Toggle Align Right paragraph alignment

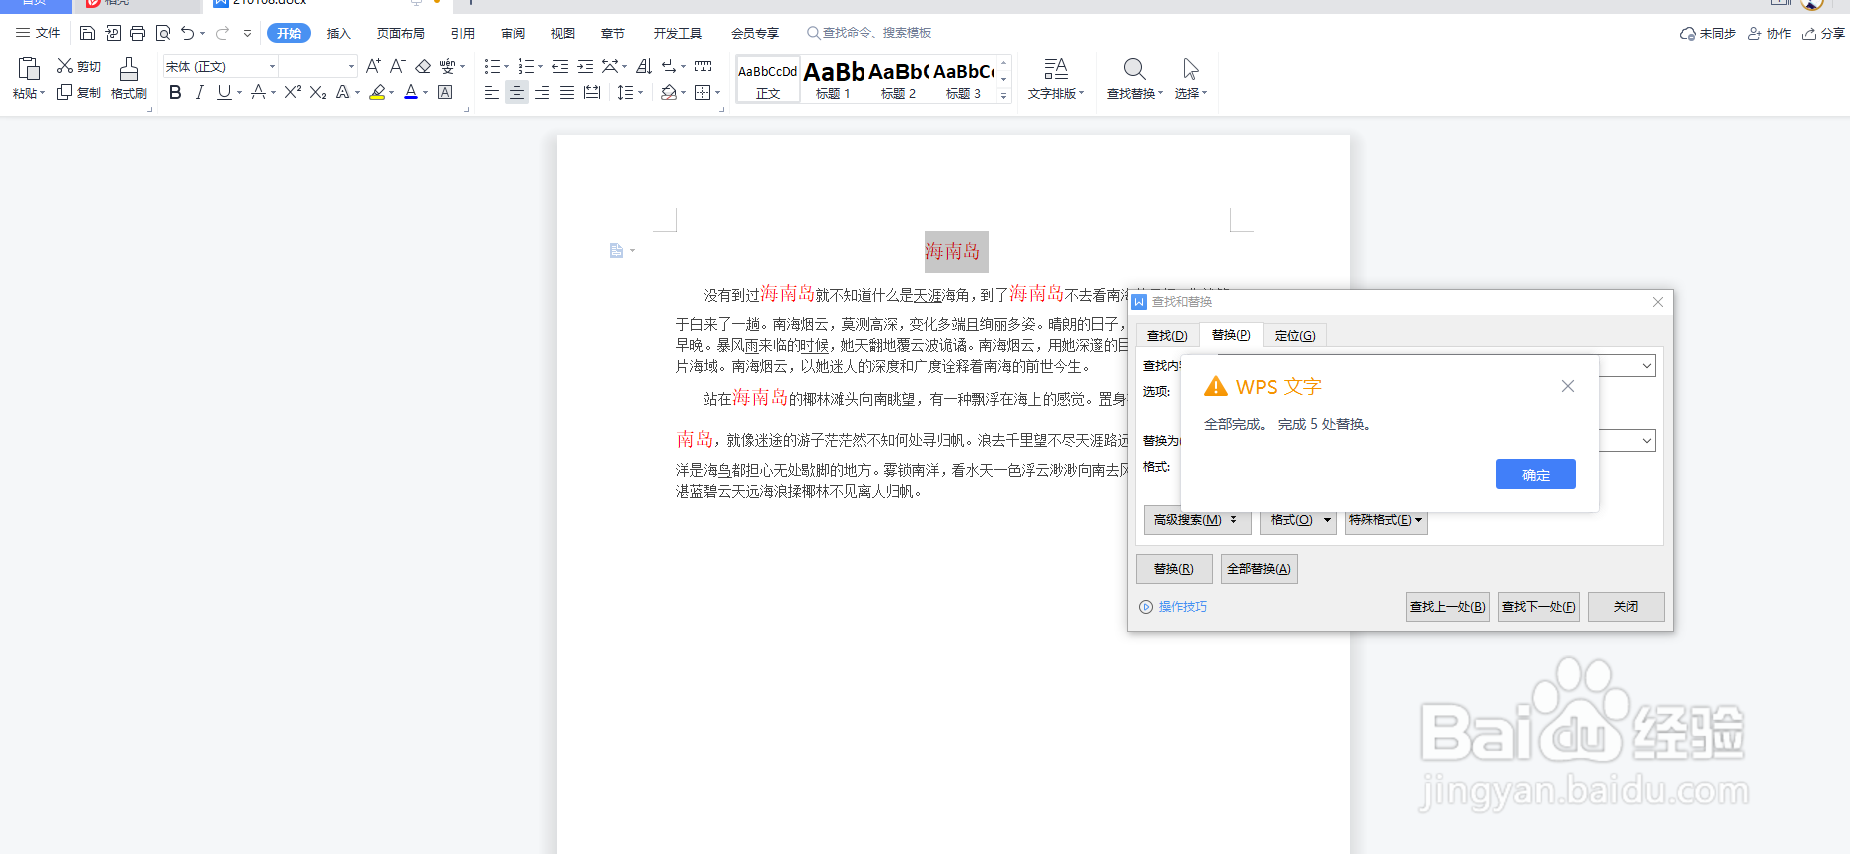point(541,92)
